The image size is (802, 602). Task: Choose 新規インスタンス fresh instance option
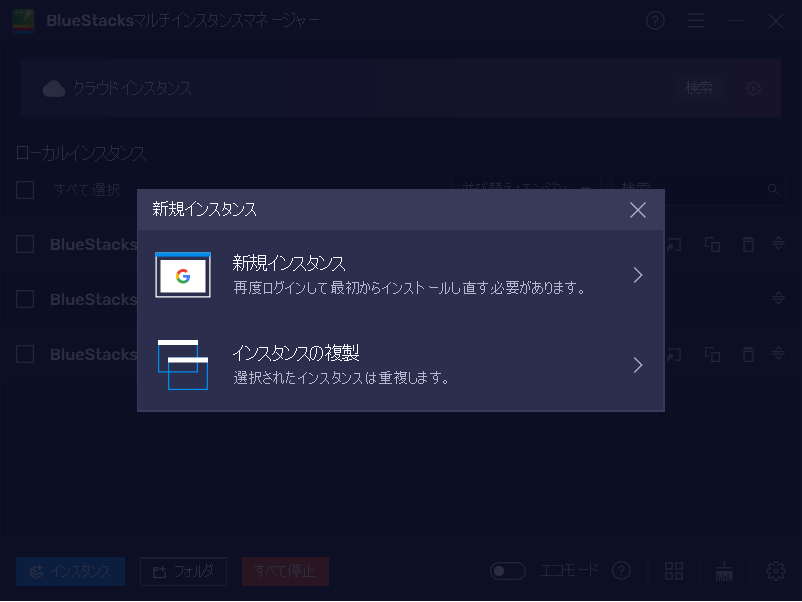coord(400,275)
